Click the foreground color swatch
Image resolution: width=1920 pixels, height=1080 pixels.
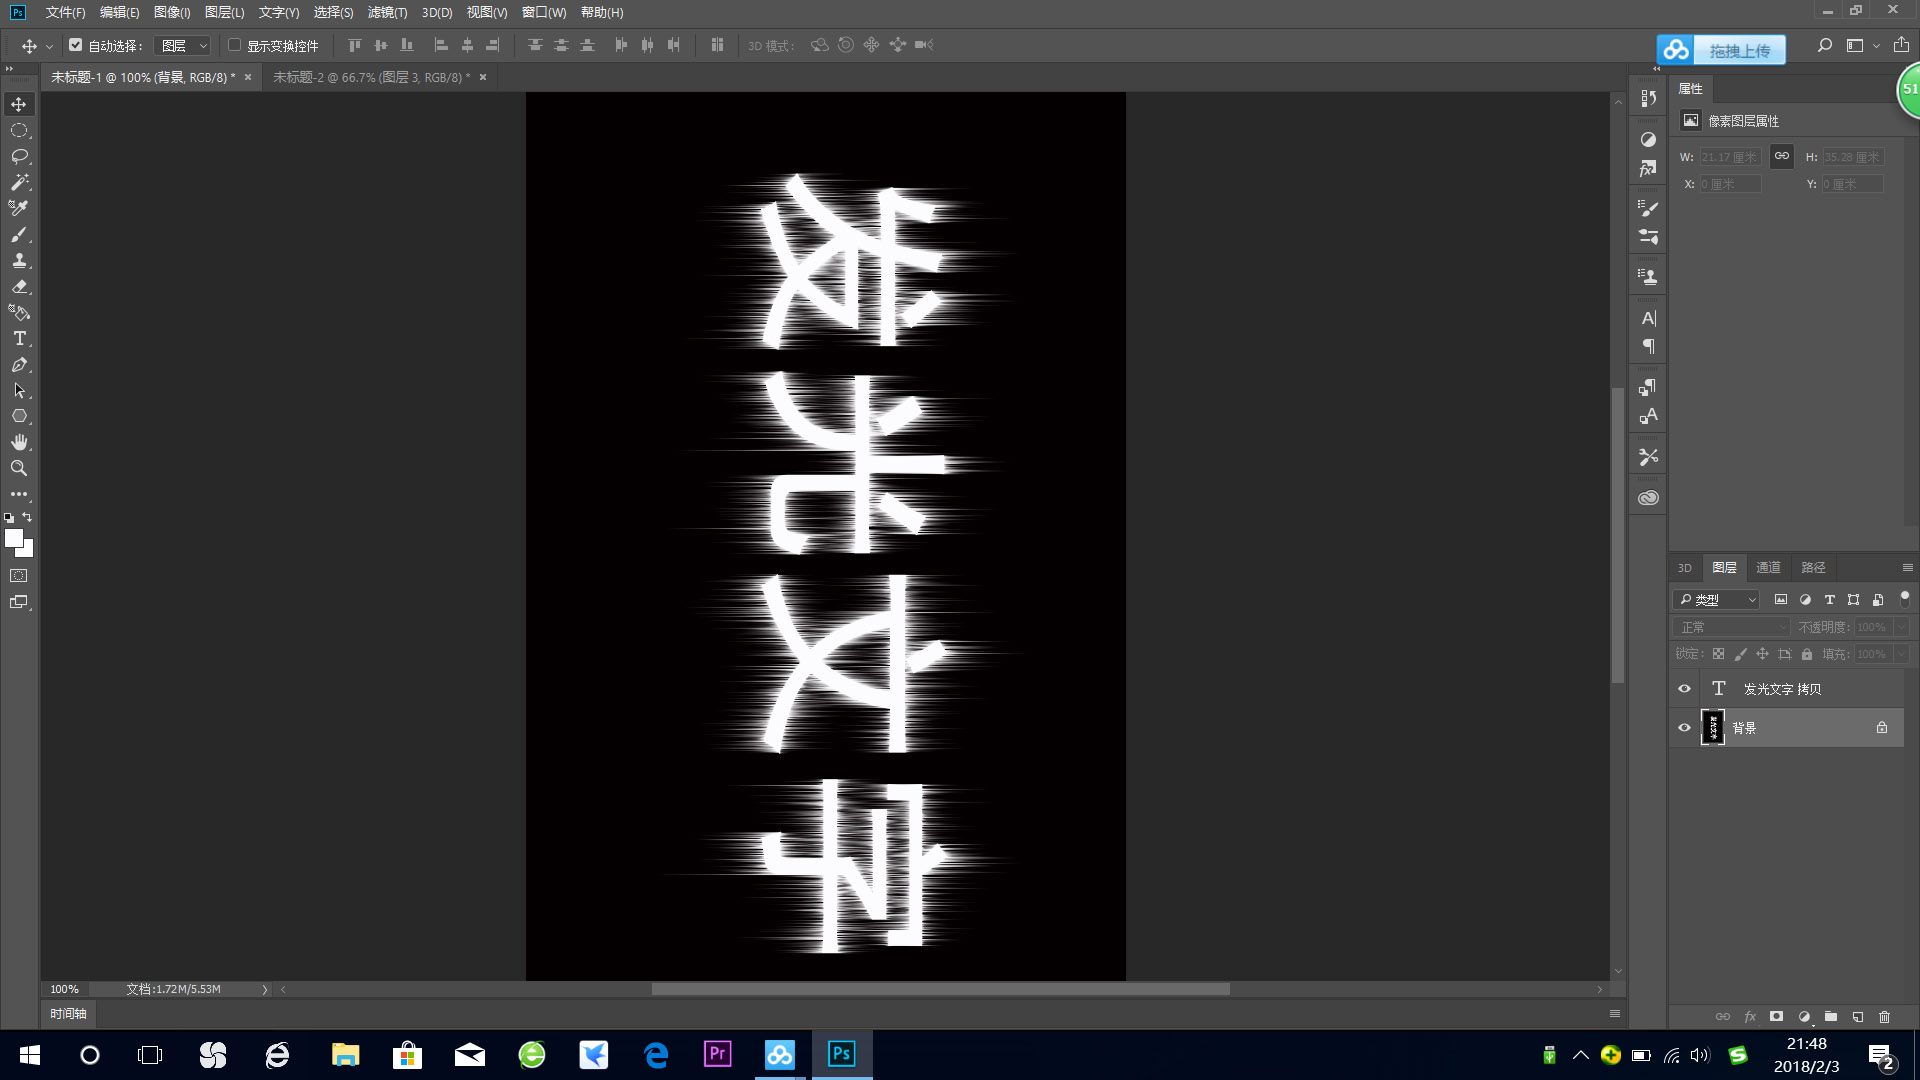[14, 539]
